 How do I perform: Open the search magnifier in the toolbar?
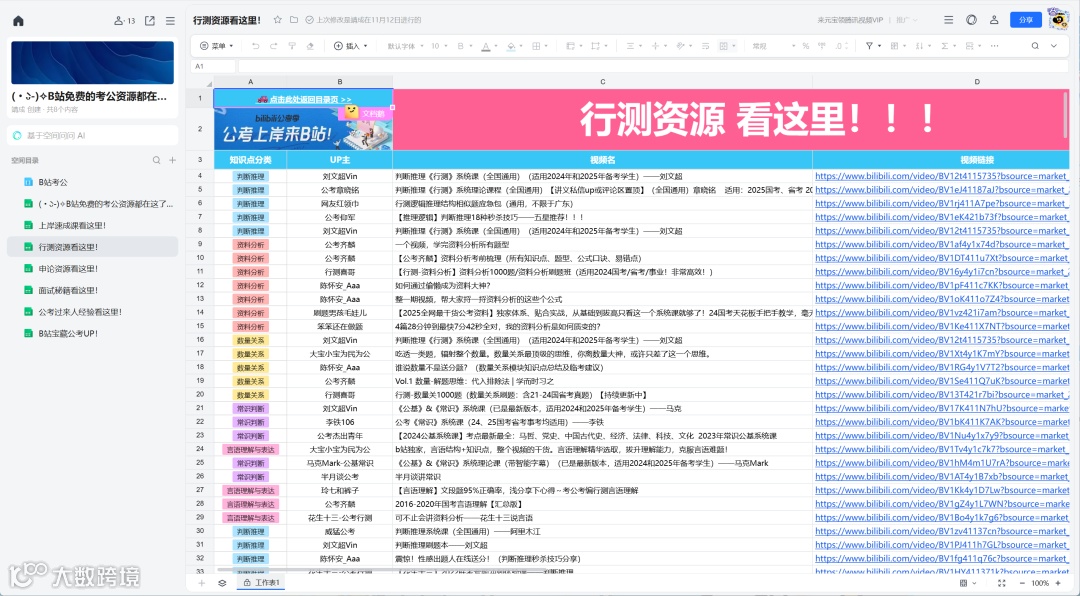pos(1035,46)
